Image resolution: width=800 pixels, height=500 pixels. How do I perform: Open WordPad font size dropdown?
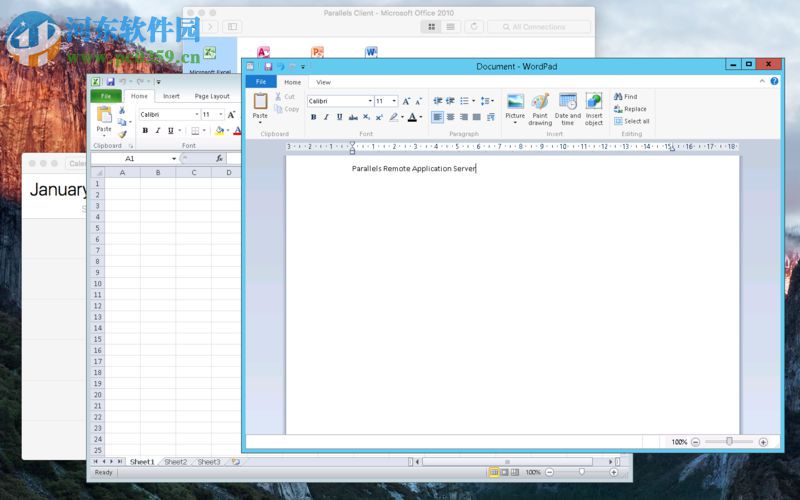pos(394,101)
